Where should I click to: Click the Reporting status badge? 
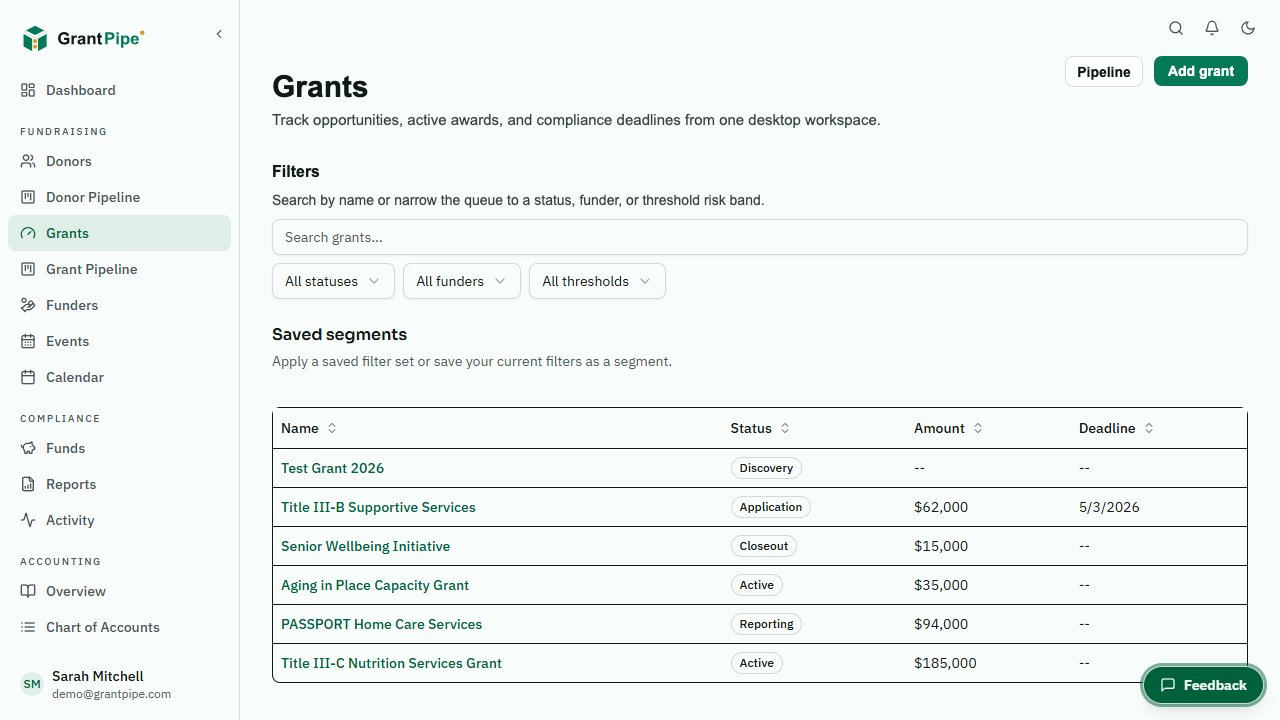[767, 624]
